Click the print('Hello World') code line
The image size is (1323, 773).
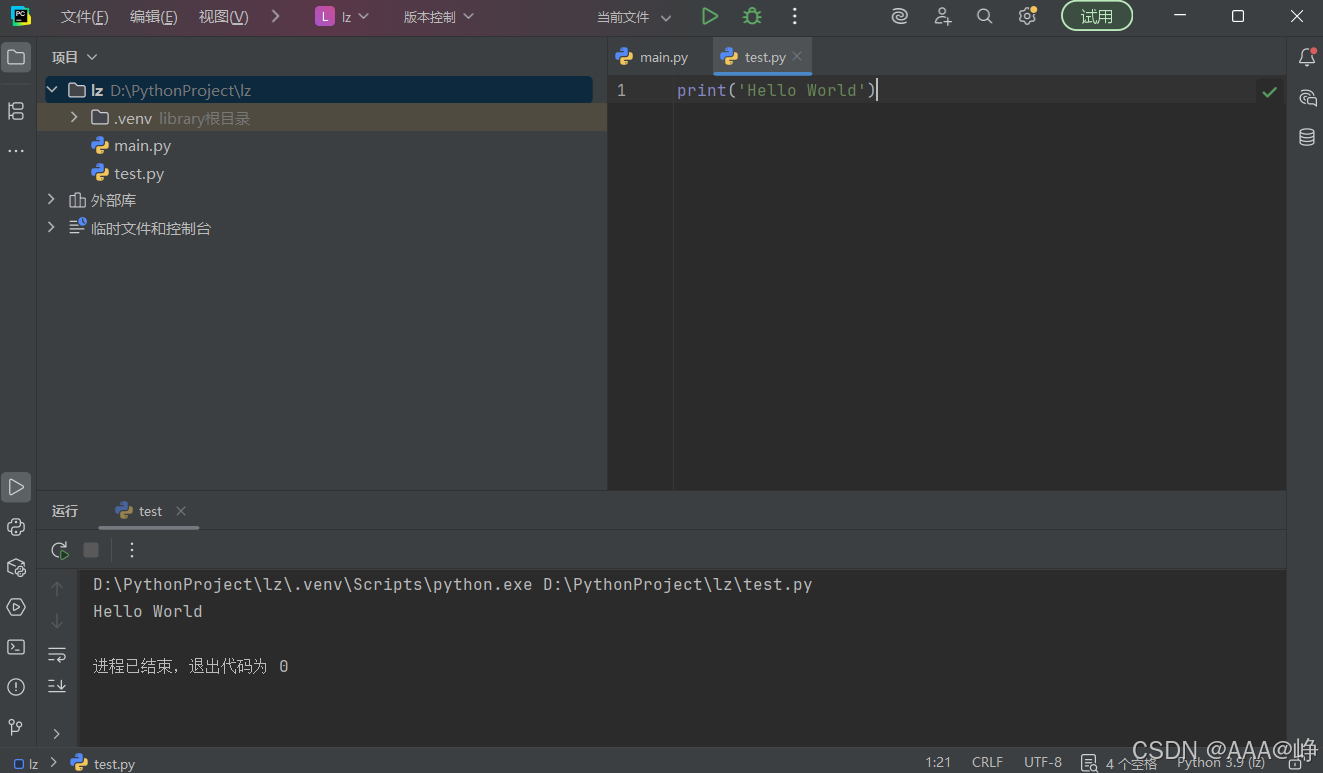pyautogui.click(x=776, y=90)
